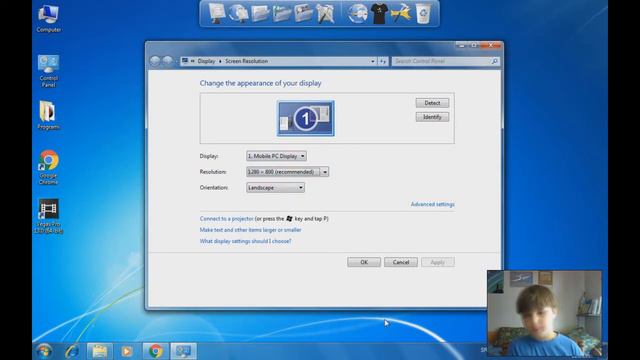Click the globe icon in top dock
The width and height of the screenshot is (640, 360).
tap(358, 13)
